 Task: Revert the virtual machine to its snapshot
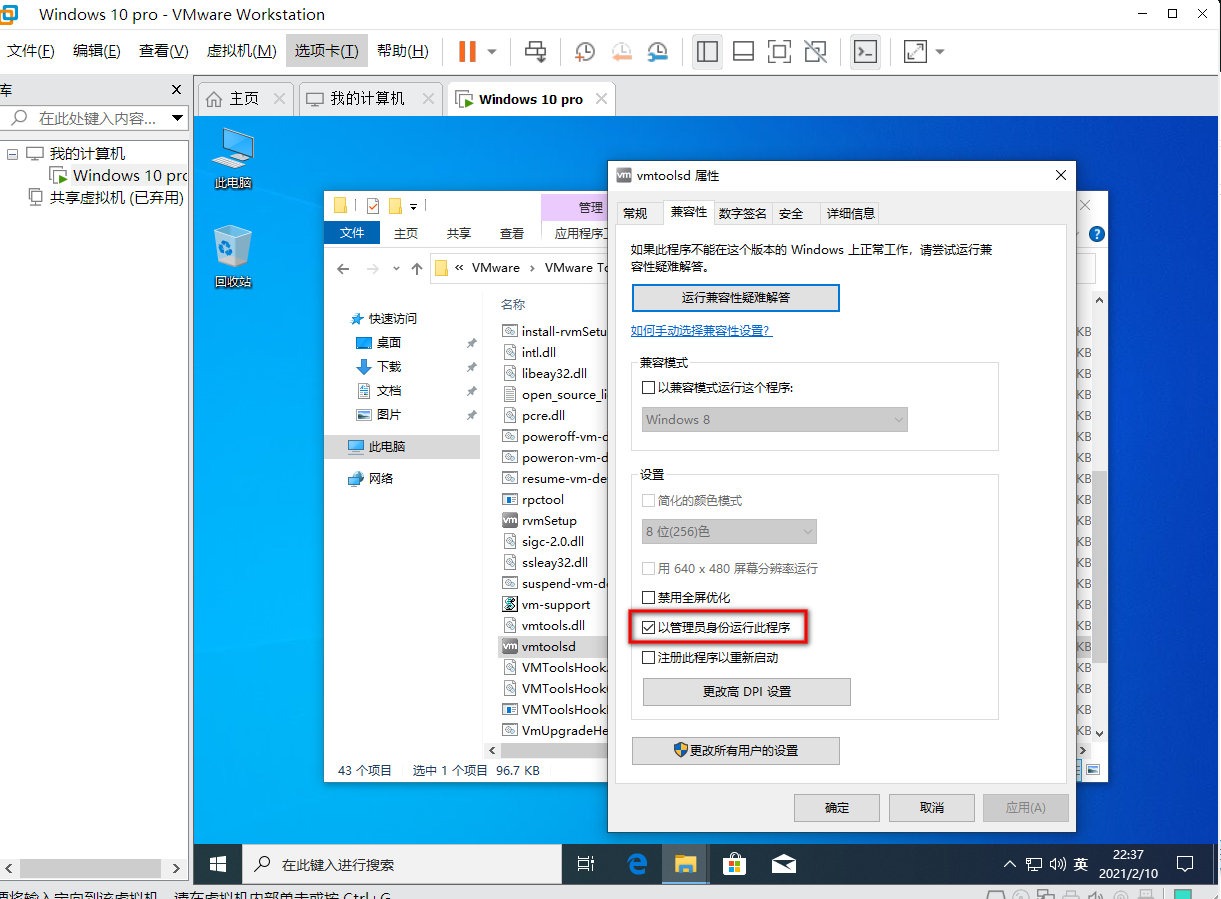621,51
